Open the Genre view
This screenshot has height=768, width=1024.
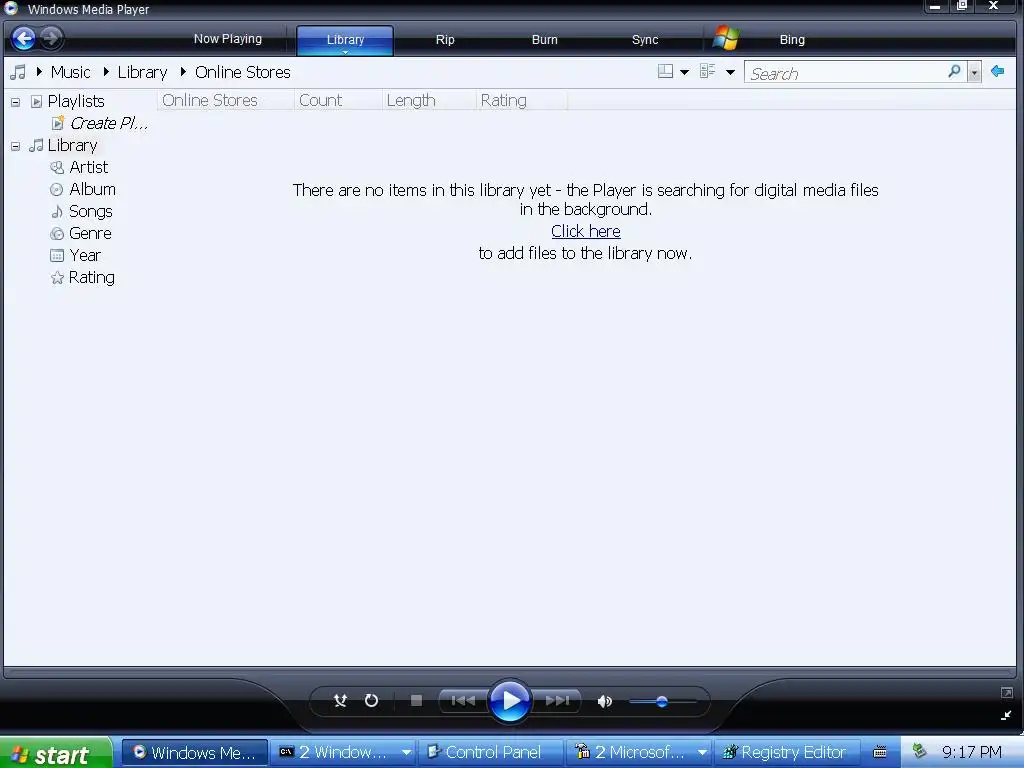point(90,233)
